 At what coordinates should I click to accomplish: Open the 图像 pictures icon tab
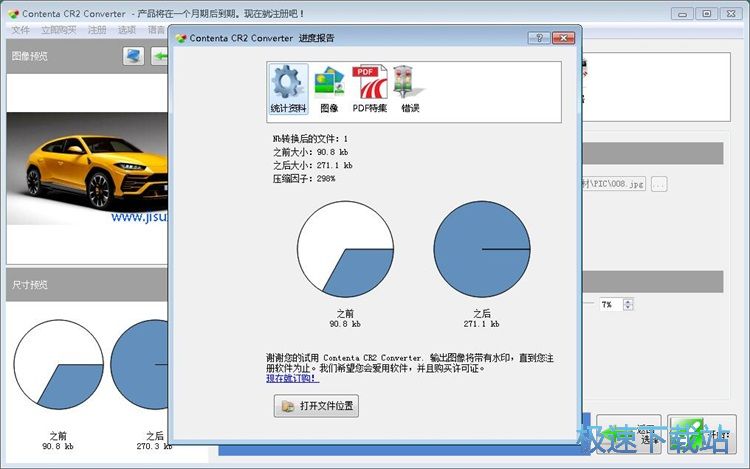(x=329, y=89)
